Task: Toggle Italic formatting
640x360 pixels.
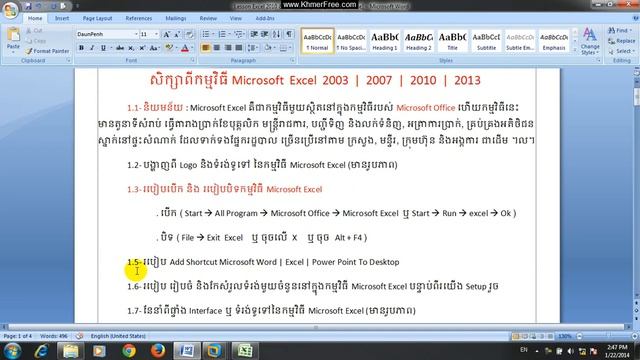Action: pos(92,48)
